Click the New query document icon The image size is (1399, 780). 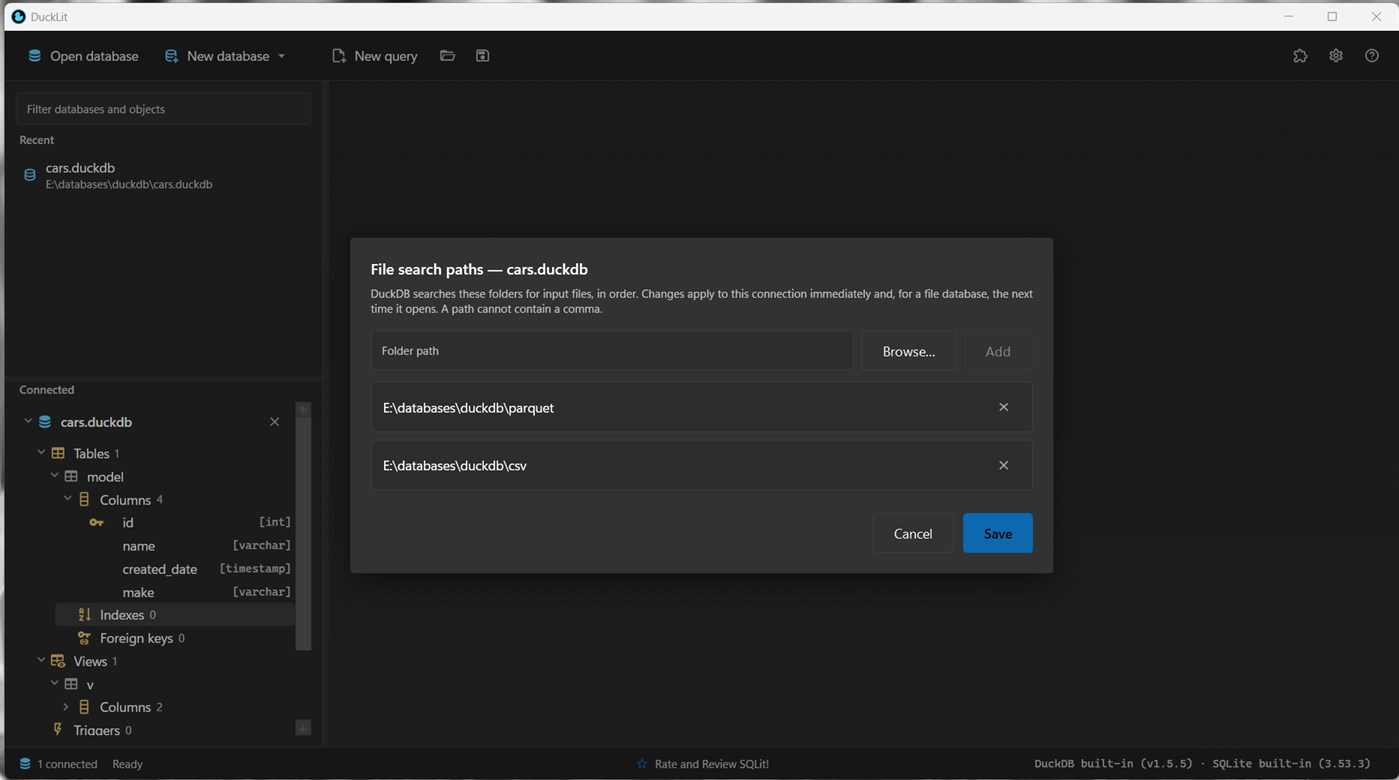[339, 56]
